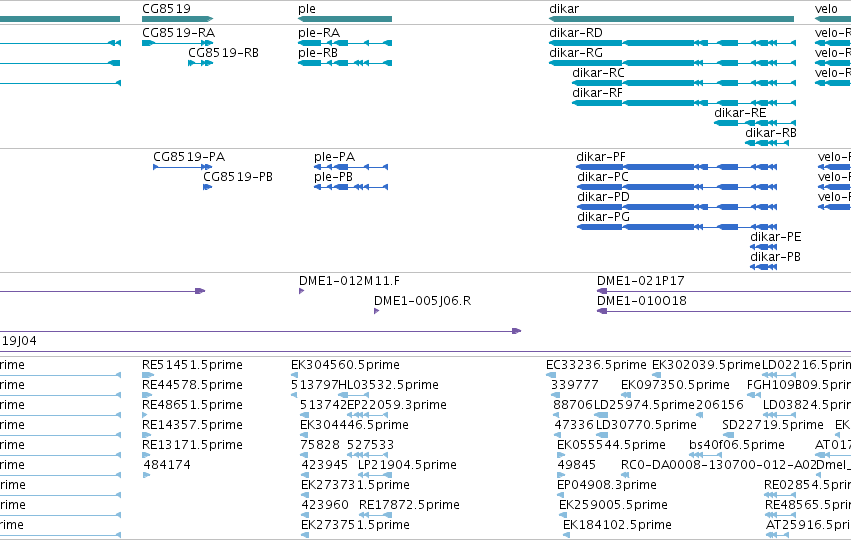851x540 pixels.
Task: Open EST RE44578.5prime
Action: (x=192, y=385)
